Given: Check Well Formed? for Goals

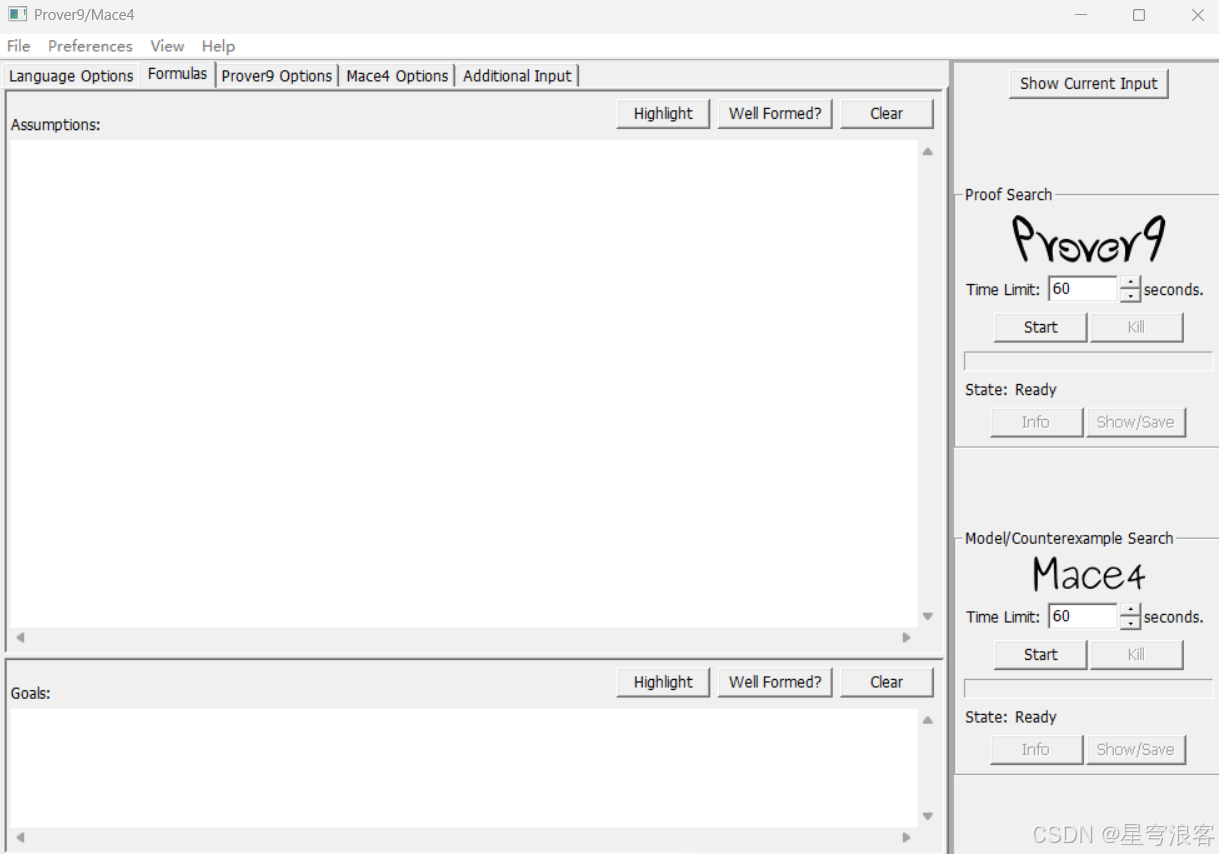Looking at the screenshot, I should pos(775,682).
